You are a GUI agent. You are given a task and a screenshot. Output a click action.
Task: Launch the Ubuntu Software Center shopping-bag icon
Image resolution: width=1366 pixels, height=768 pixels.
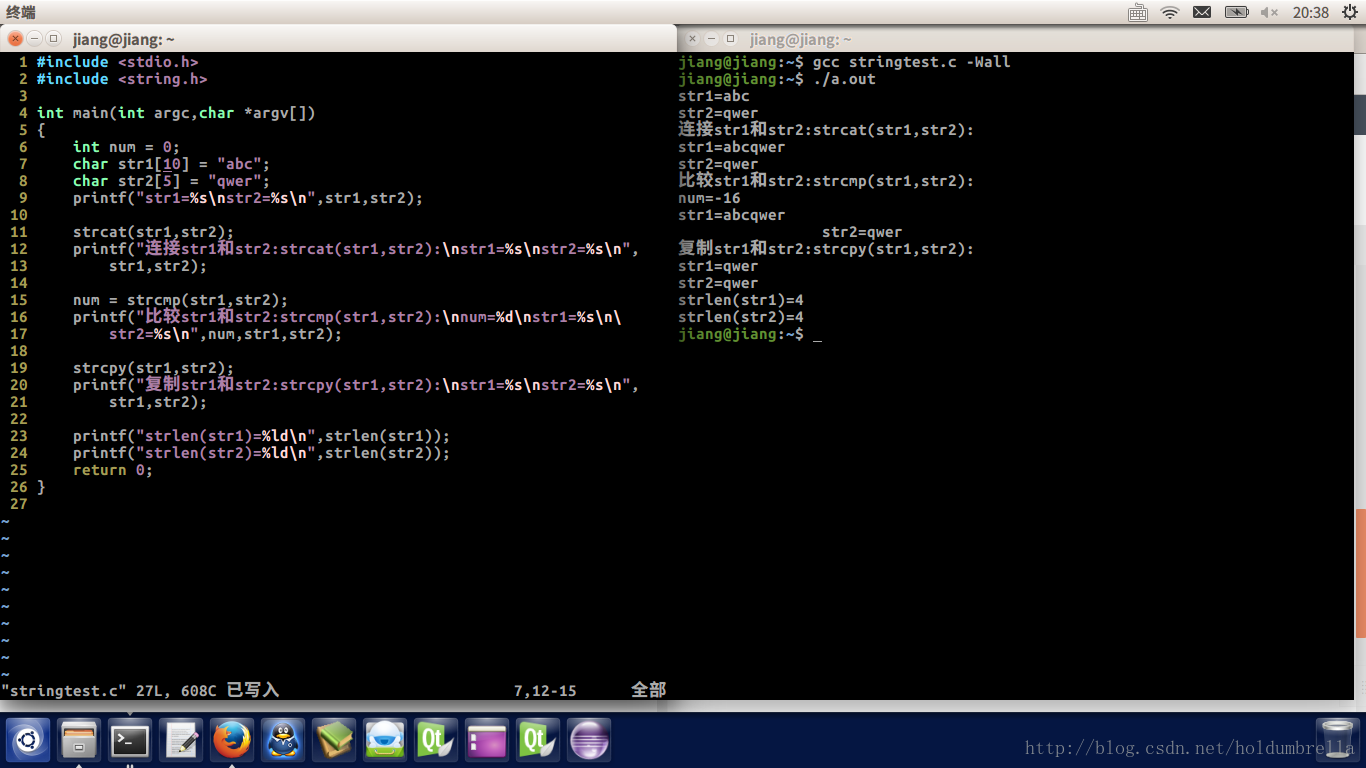click(385, 741)
